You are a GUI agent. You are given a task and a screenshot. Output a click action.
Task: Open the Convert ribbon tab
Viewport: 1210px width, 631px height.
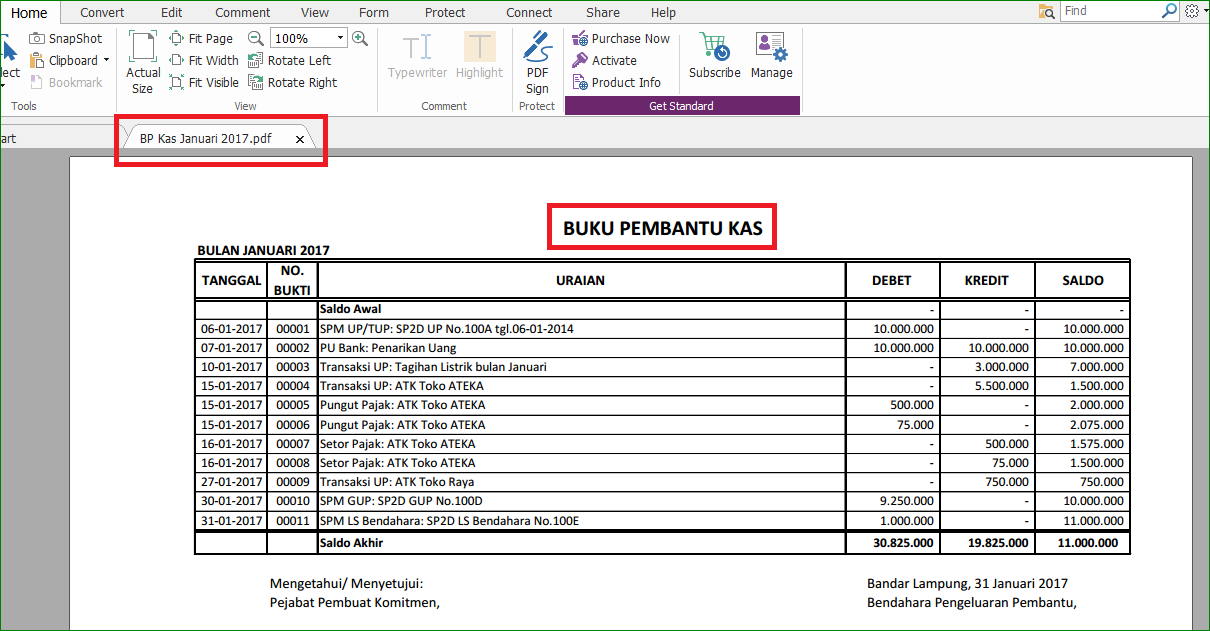click(102, 12)
